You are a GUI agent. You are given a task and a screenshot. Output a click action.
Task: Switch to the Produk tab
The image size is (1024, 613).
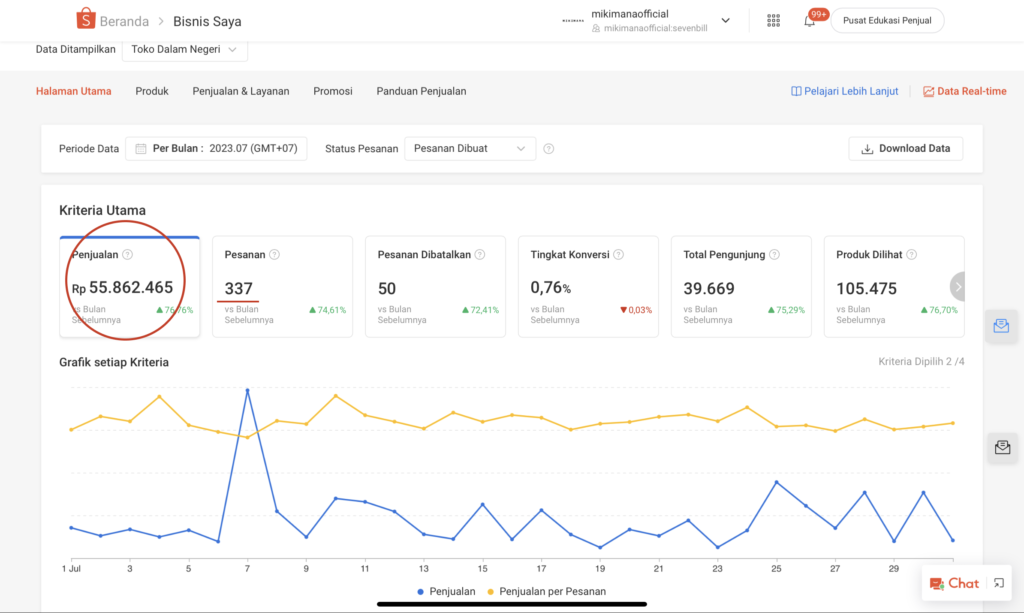pyautogui.click(x=152, y=91)
